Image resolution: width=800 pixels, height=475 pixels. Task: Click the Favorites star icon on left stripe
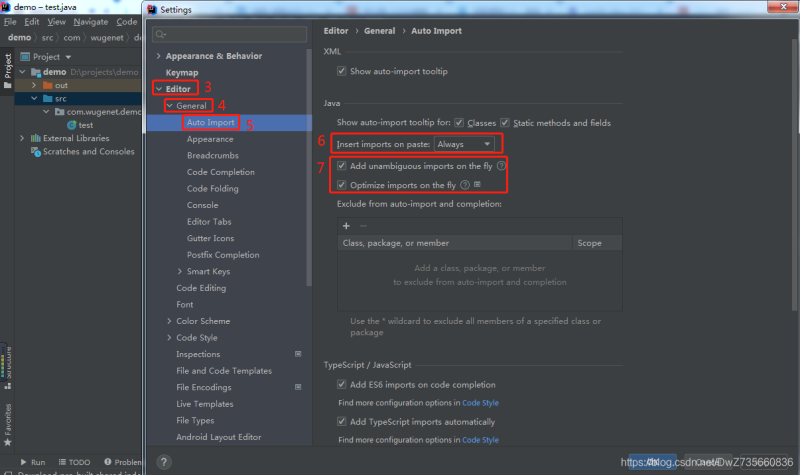pos(8,442)
